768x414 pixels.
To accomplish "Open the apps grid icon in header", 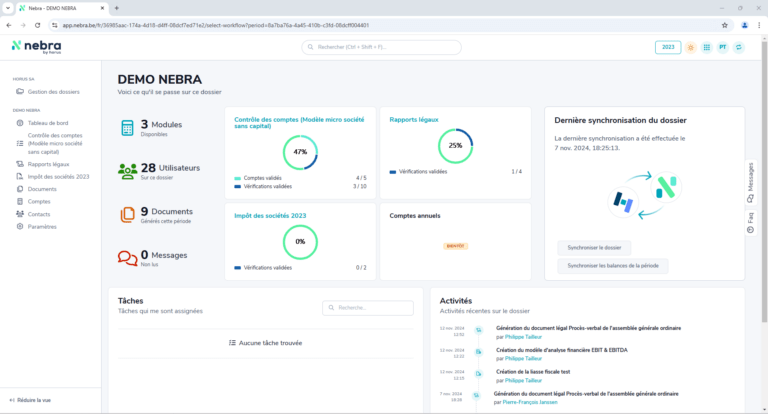I will pos(707,48).
